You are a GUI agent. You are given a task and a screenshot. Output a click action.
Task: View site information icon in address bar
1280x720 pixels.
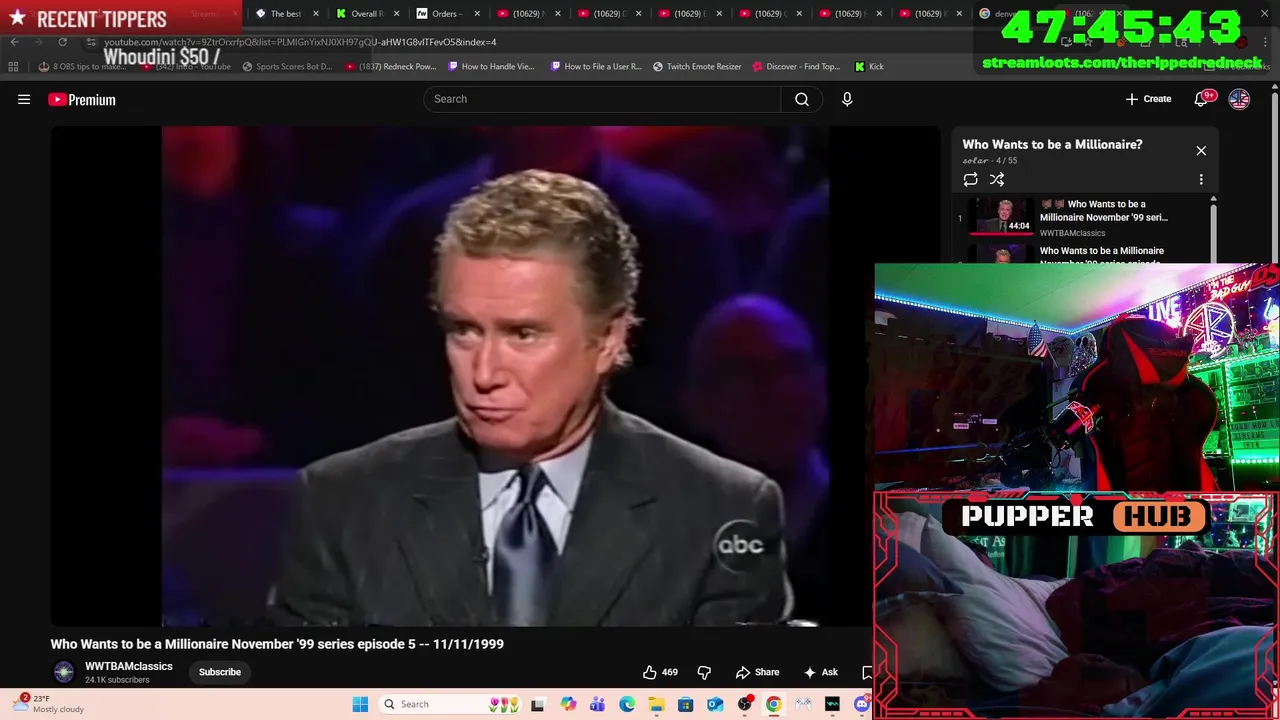pos(91,42)
